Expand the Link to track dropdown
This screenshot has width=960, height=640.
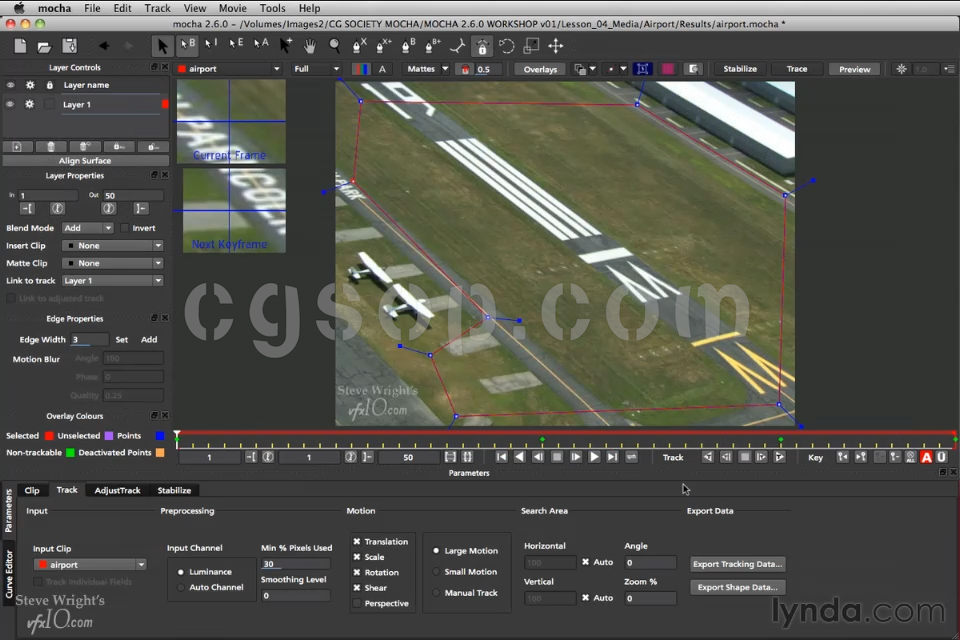point(111,281)
